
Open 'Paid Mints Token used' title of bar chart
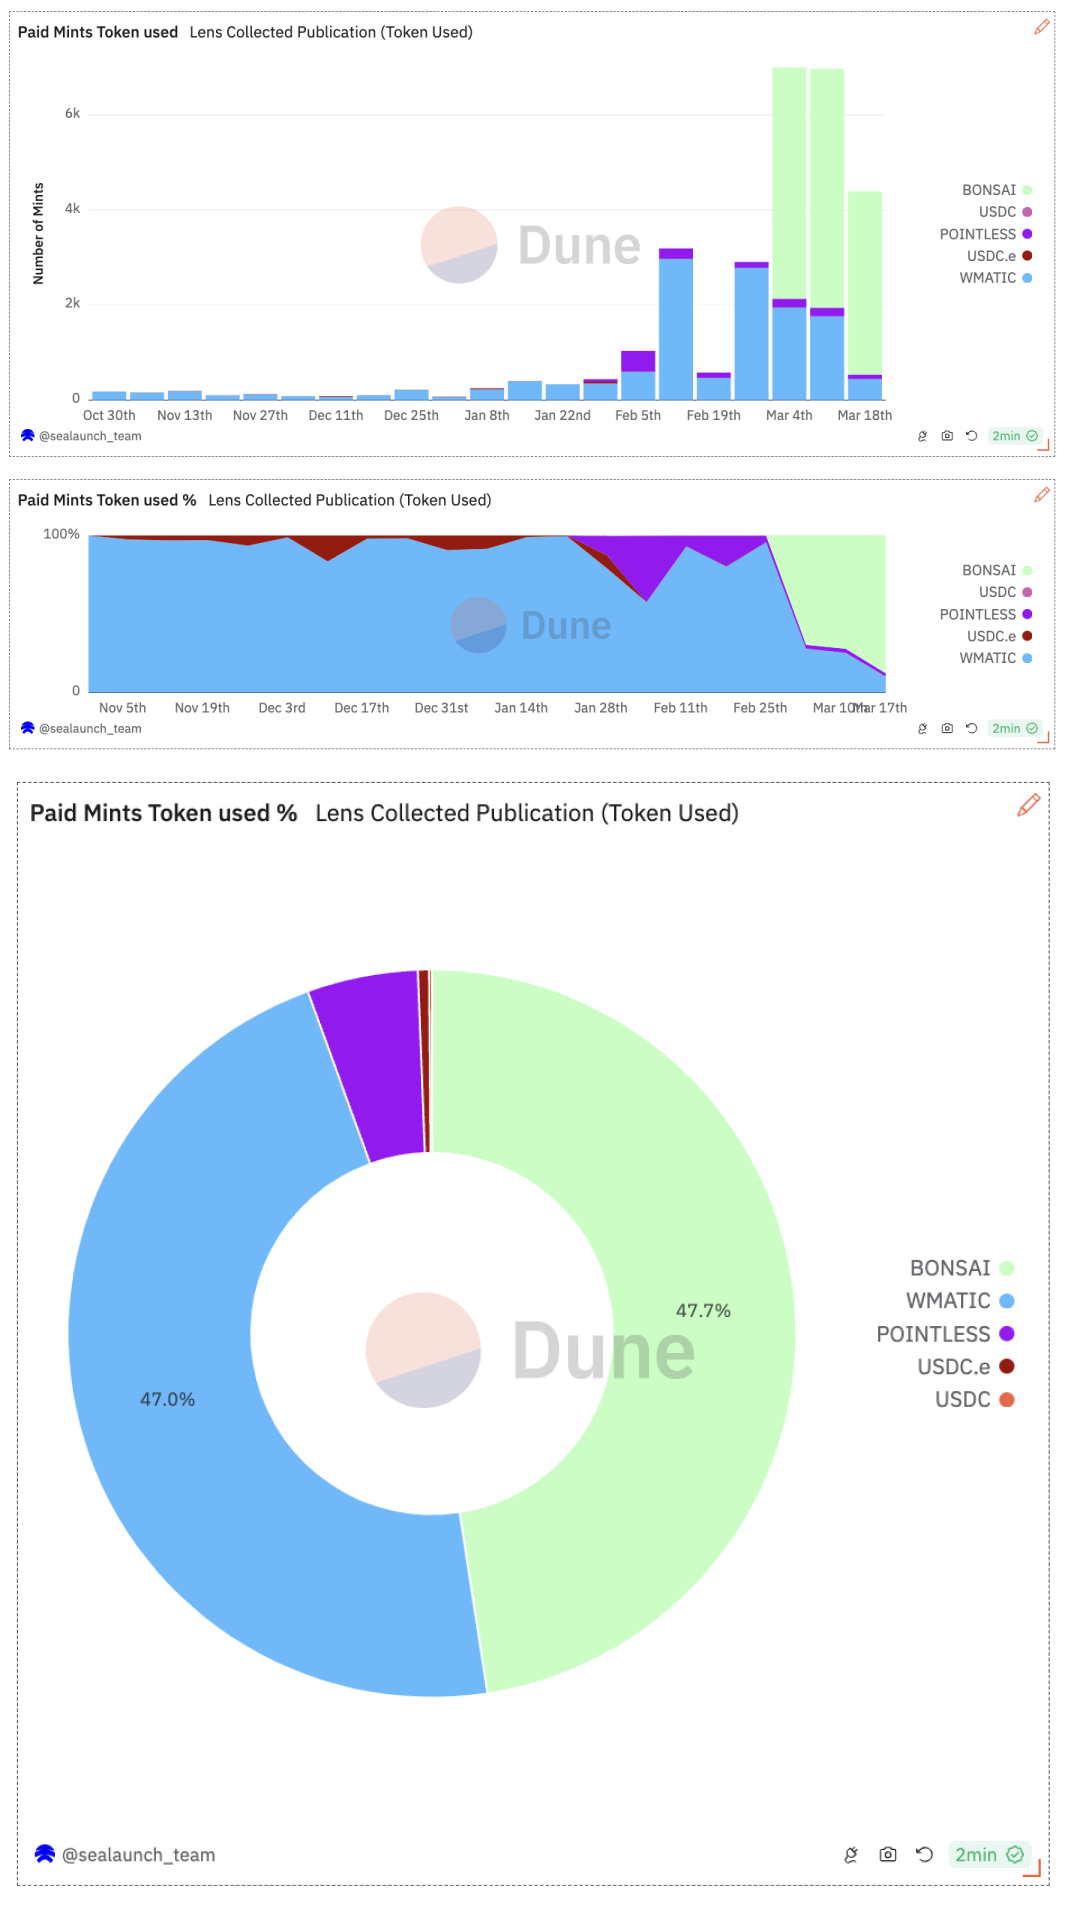[98, 32]
